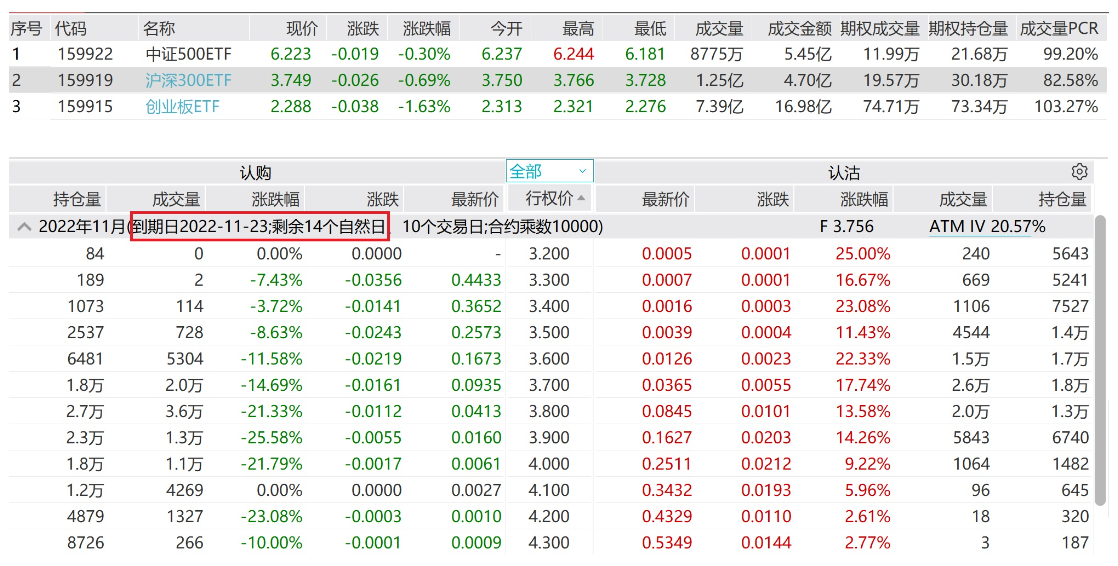The height and width of the screenshot is (566, 1118).
Task: Click the option chain vertical scrollbar
Action: [x=1101, y=380]
